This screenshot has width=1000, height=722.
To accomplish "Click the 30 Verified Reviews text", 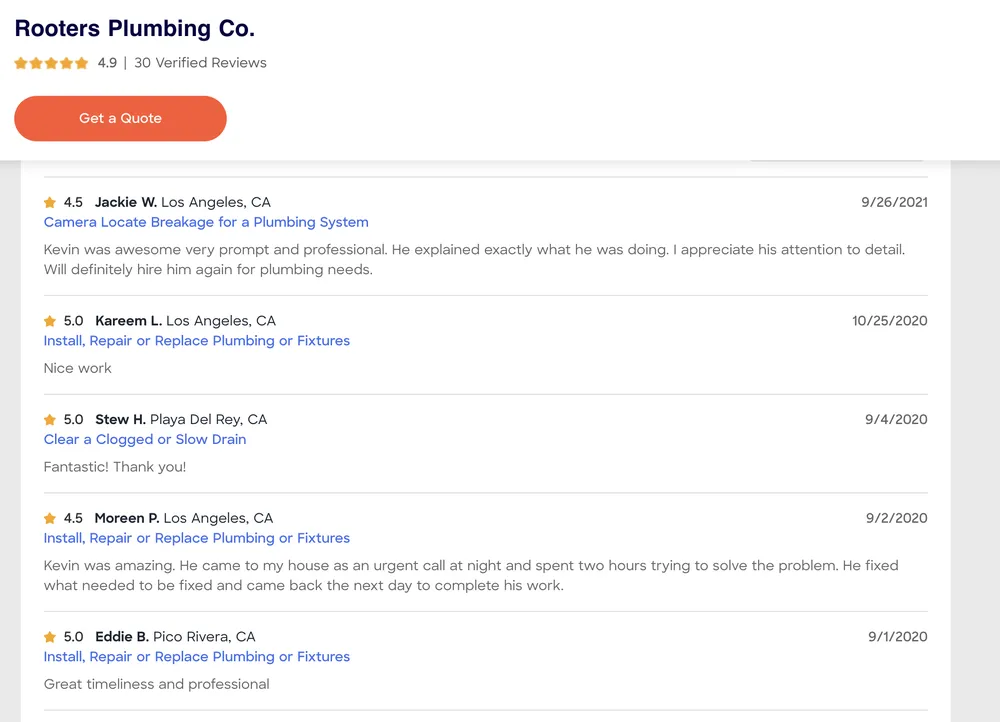I will coord(200,63).
